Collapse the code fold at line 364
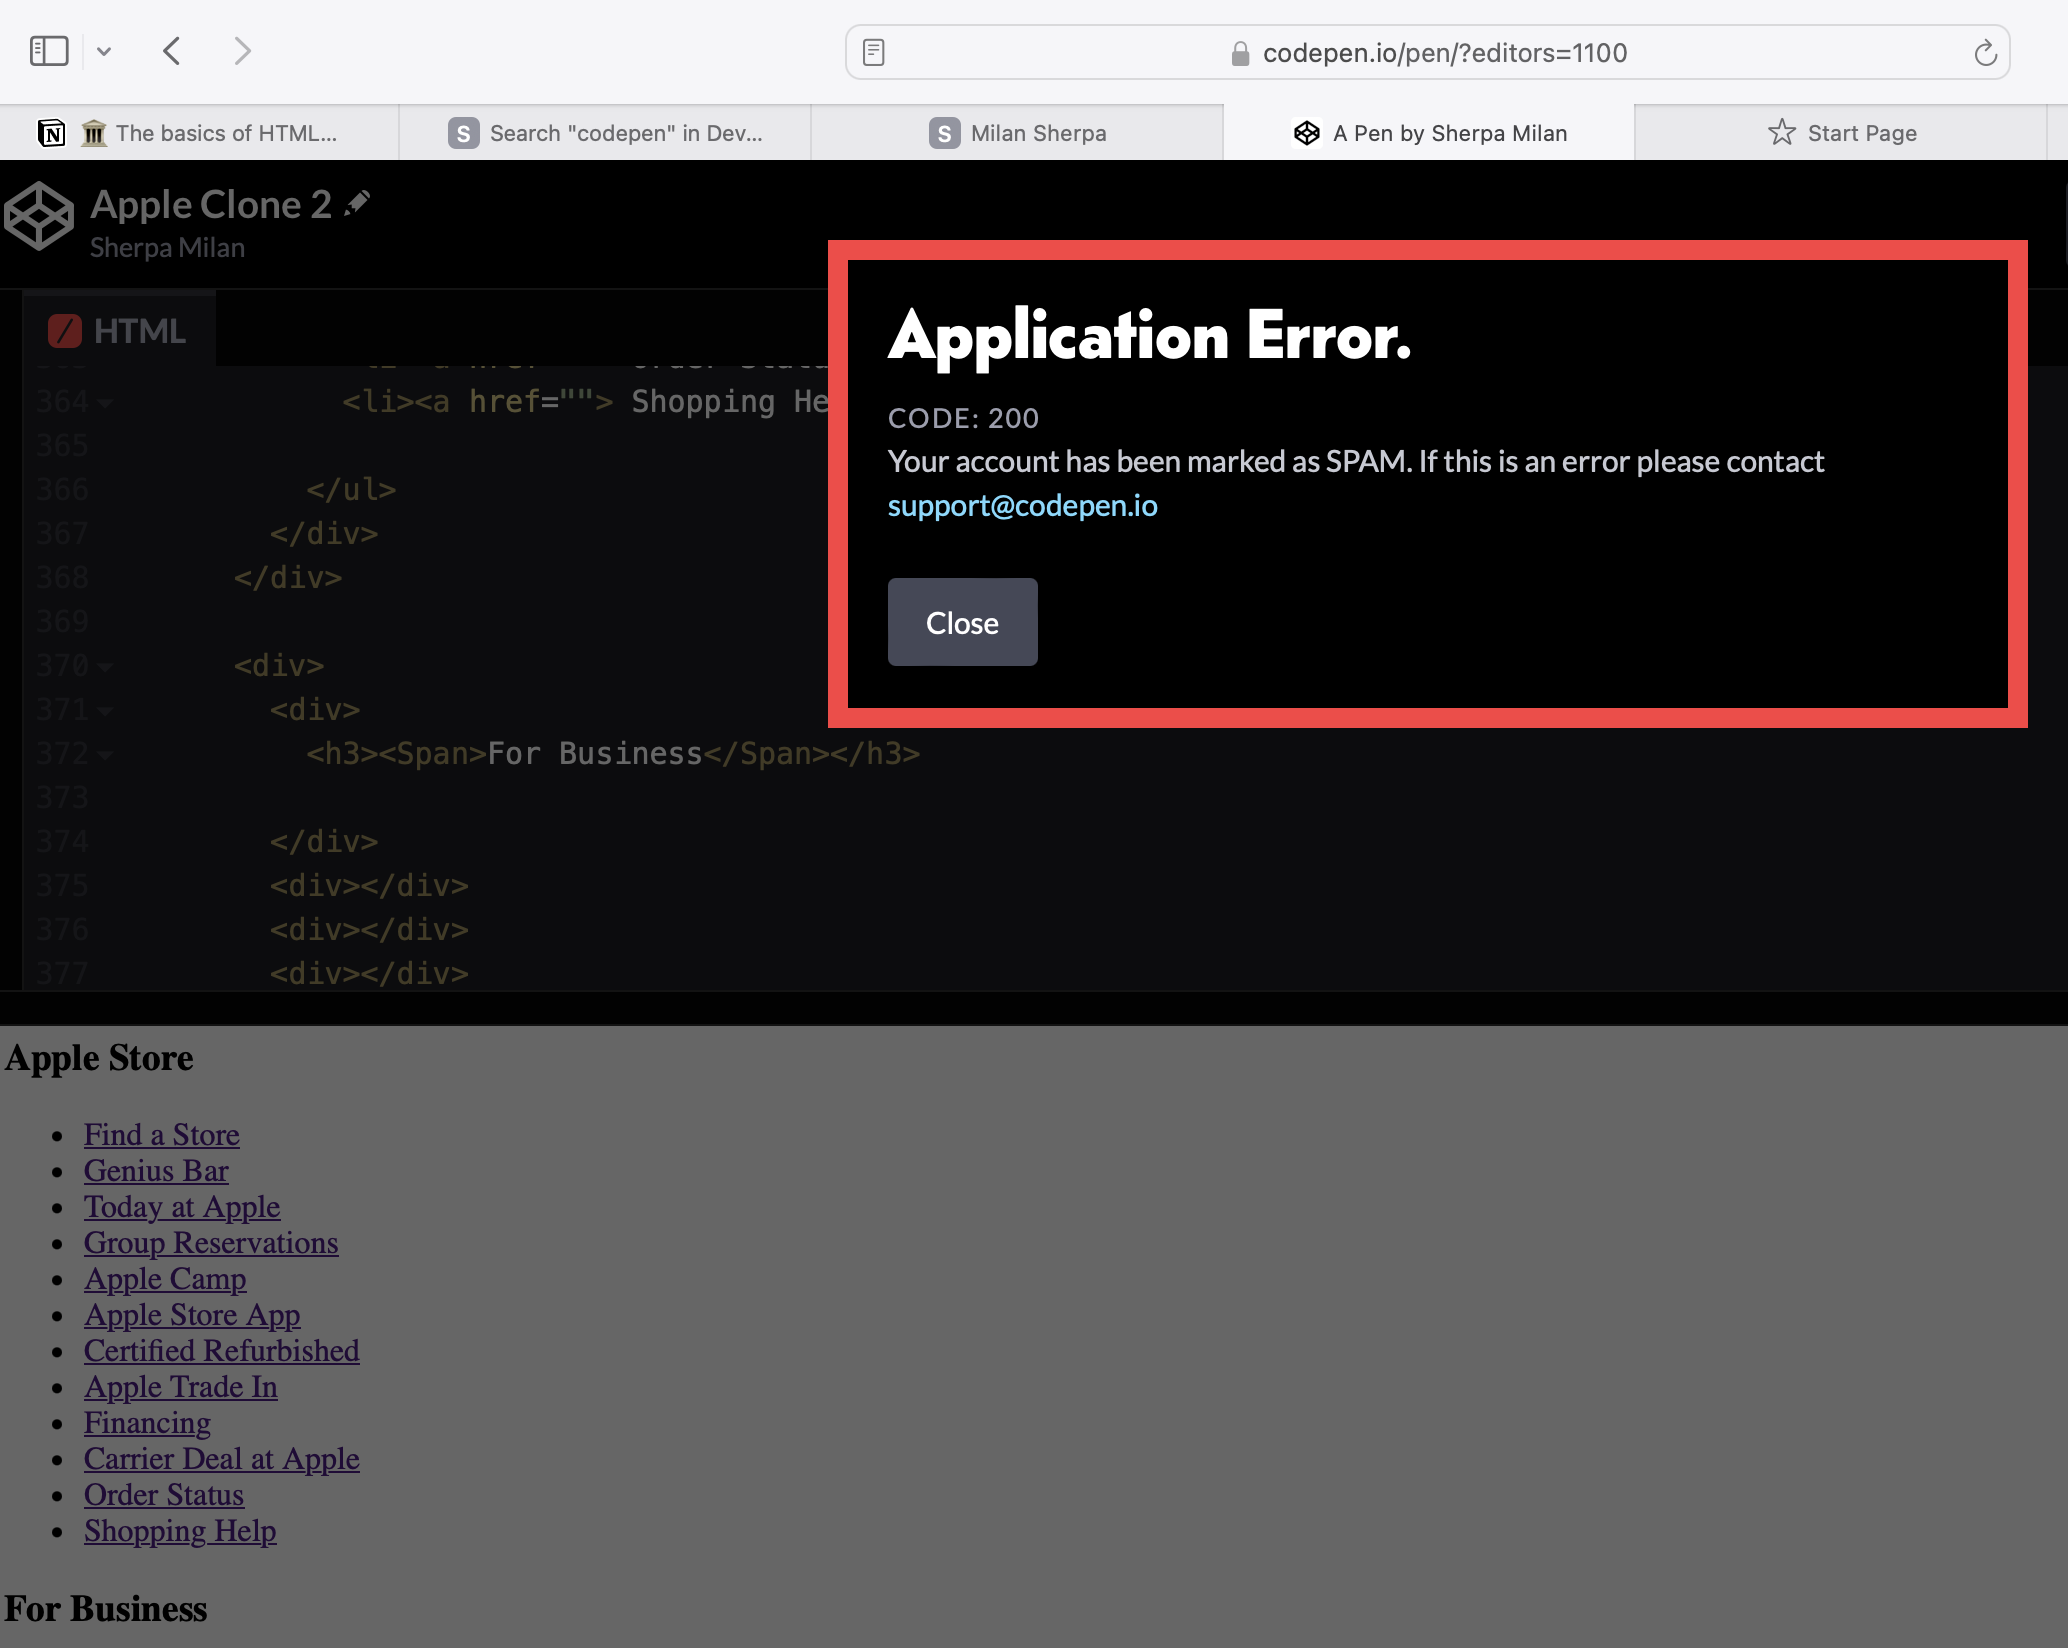Image resolution: width=2068 pixels, height=1648 pixels. click(x=106, y=403)
